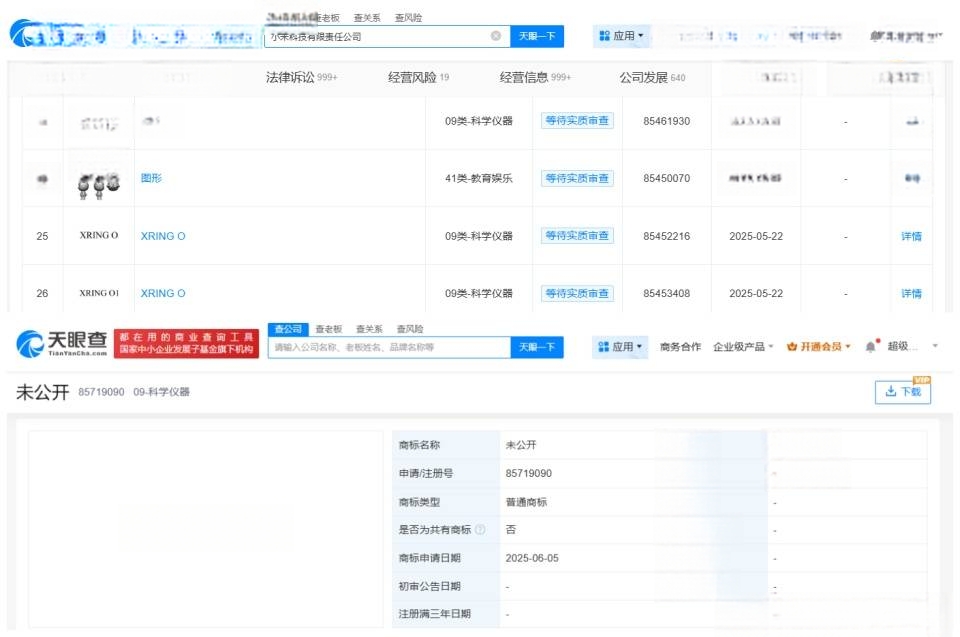
Task: Open XRING O link in row 25
Action: [163, 236]
